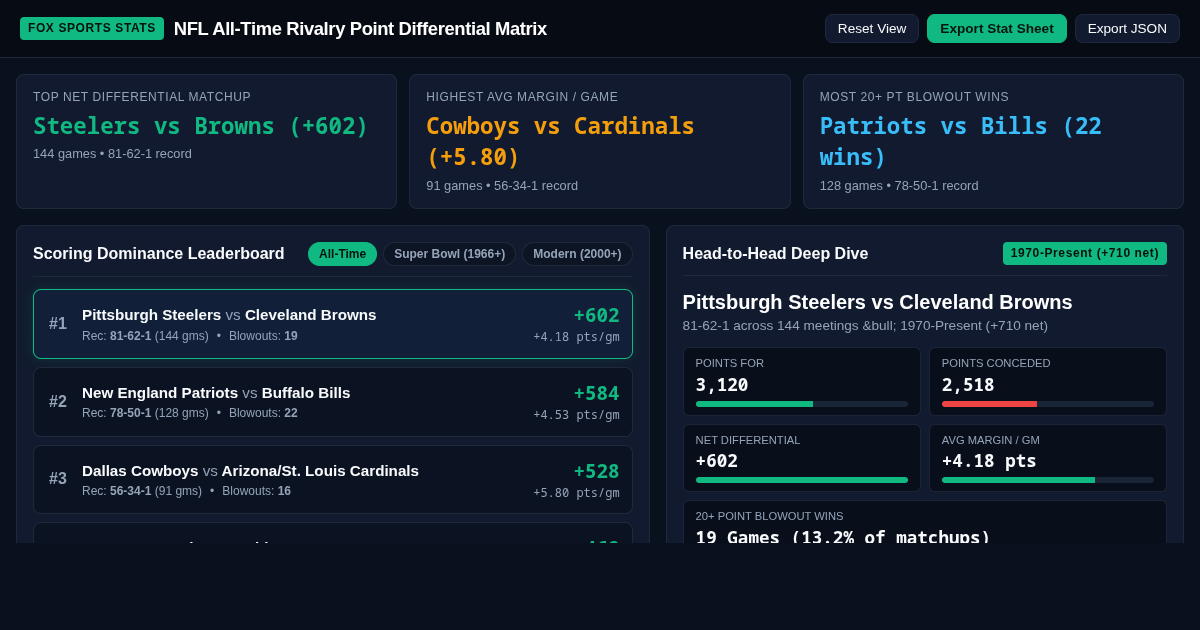Click the +528 differential in Cowboys row
The height and width of the screenshot is (630, 1200).
596,471
